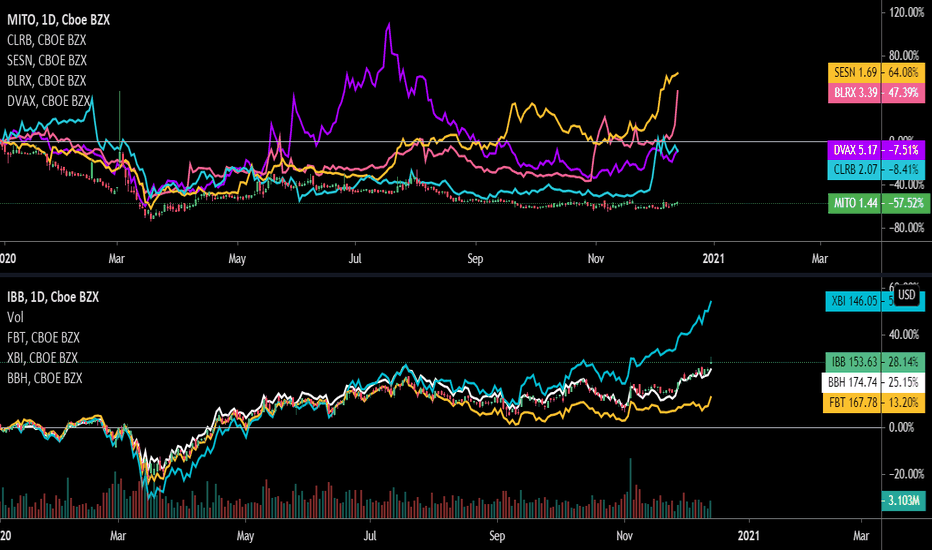Click the Jul label on upper time axis
Viewport: 932px width, 550px height.
point(355,259)
